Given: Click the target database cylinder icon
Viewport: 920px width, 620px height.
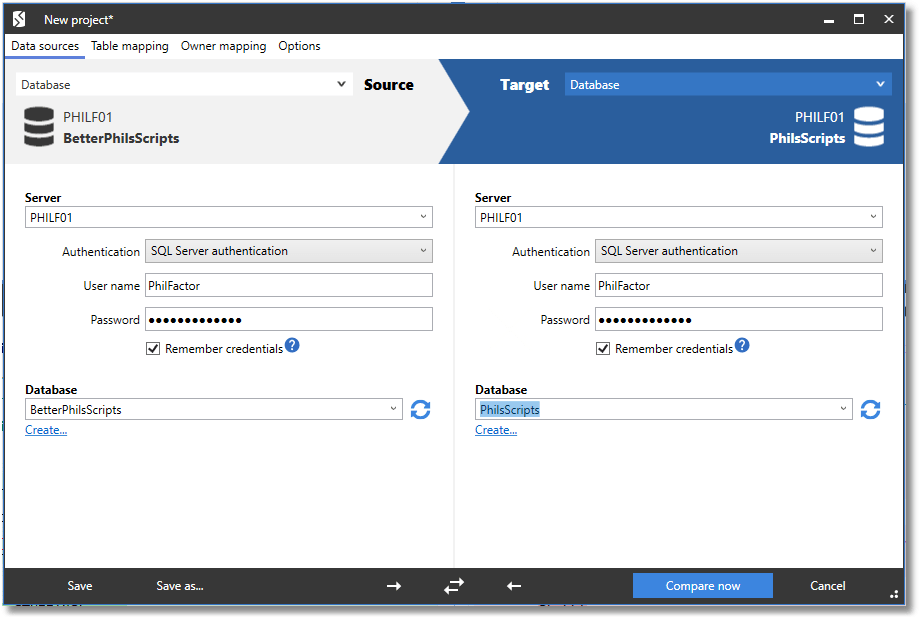Looking at the screenshot, I should 868,126.
